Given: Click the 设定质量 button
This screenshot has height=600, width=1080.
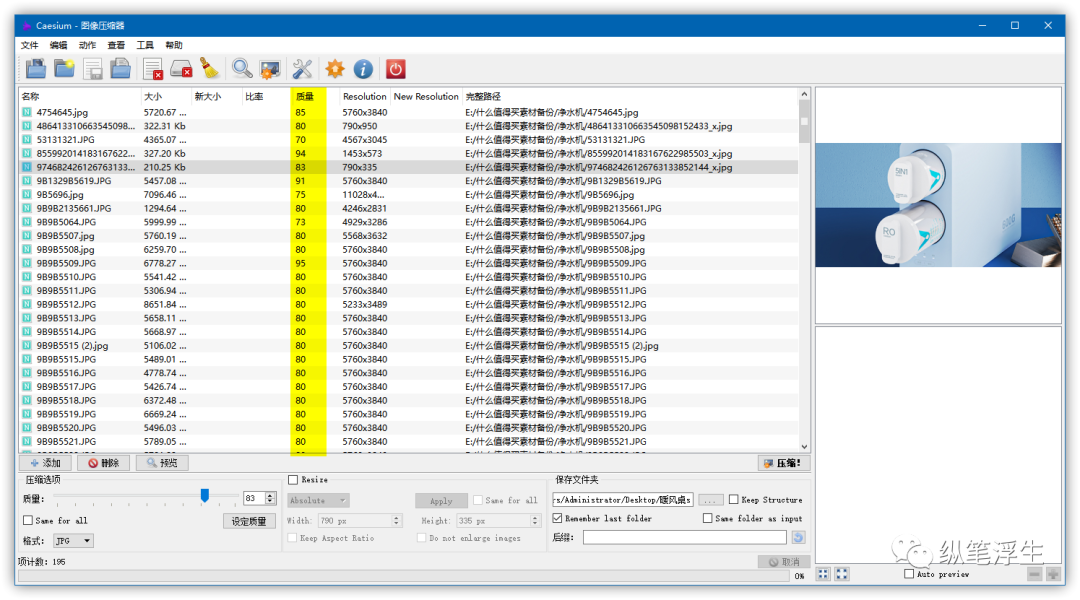Looking at the screenshot, I should tap(249, 521).
